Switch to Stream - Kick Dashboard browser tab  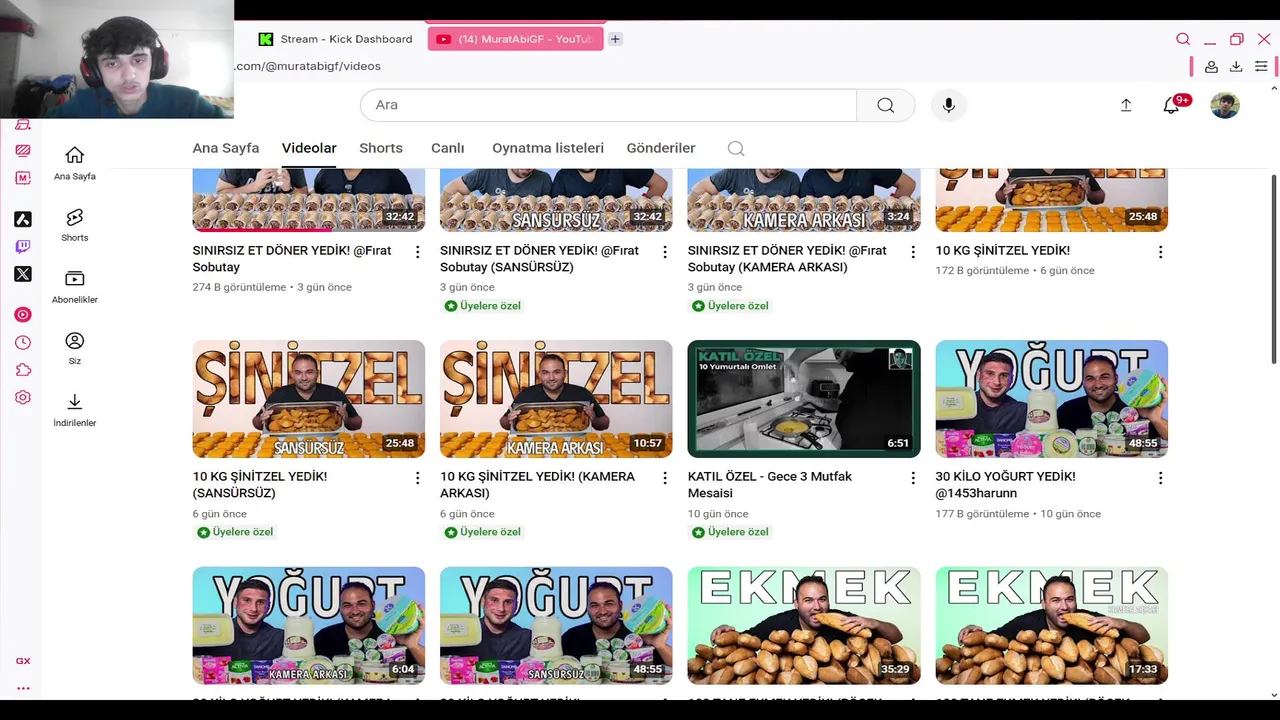click(336, 39)
